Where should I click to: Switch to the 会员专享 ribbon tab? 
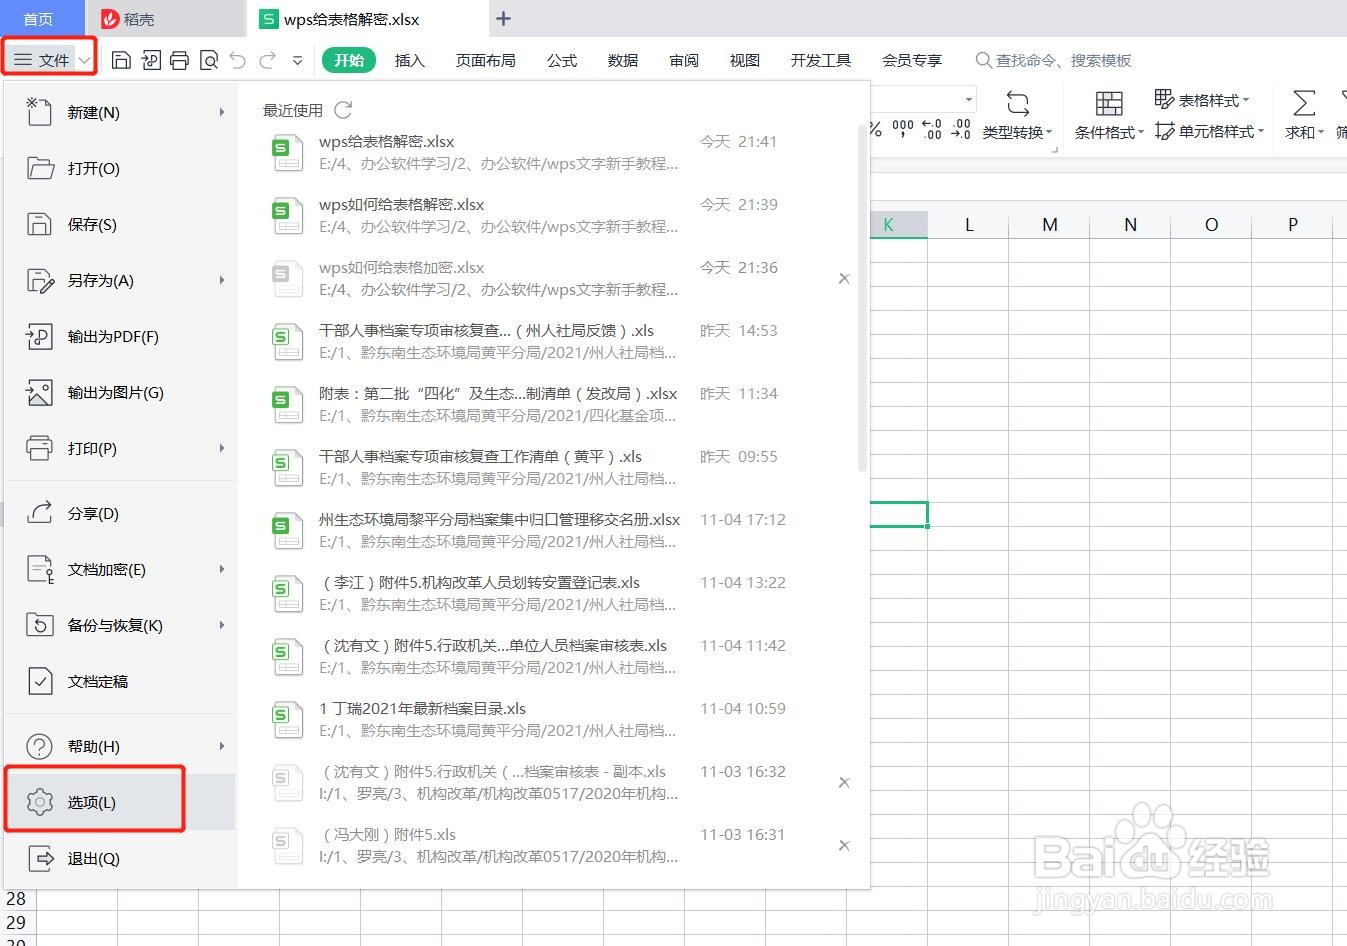click(x=912, y=61)
